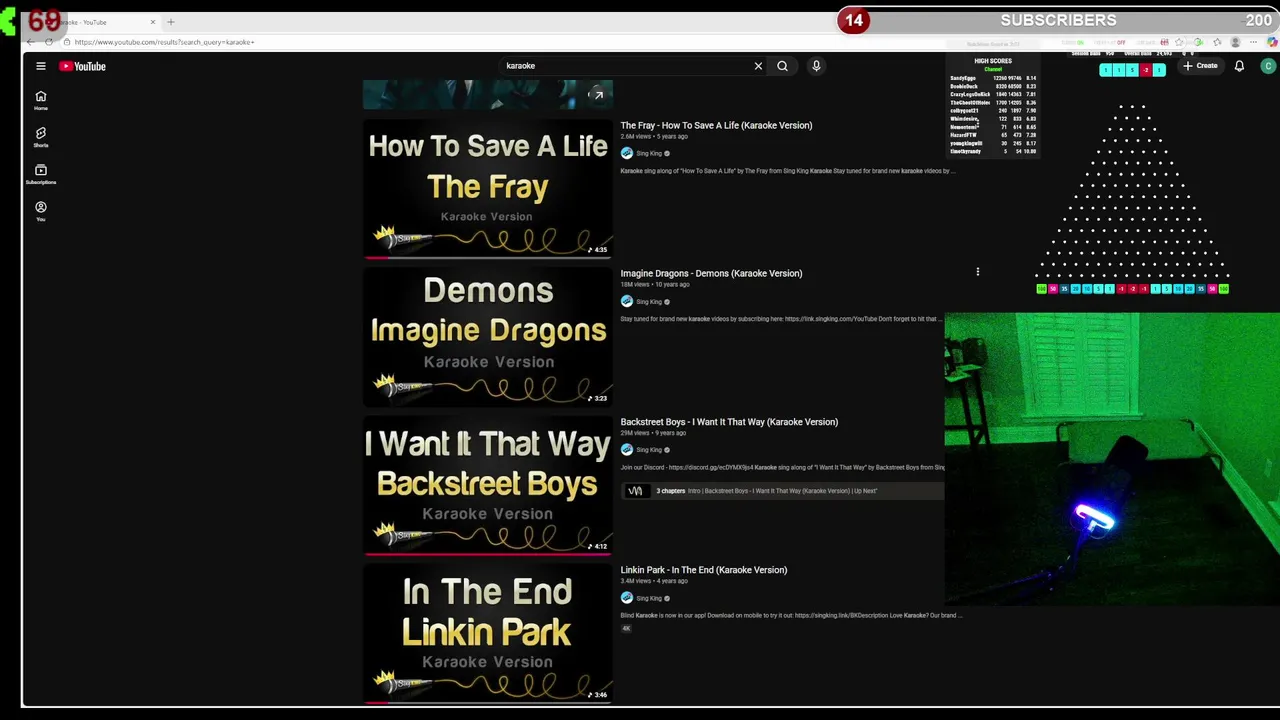Open more options for Demons video
The height and width of the screenshot is (720, 1280).
(978, 272)
